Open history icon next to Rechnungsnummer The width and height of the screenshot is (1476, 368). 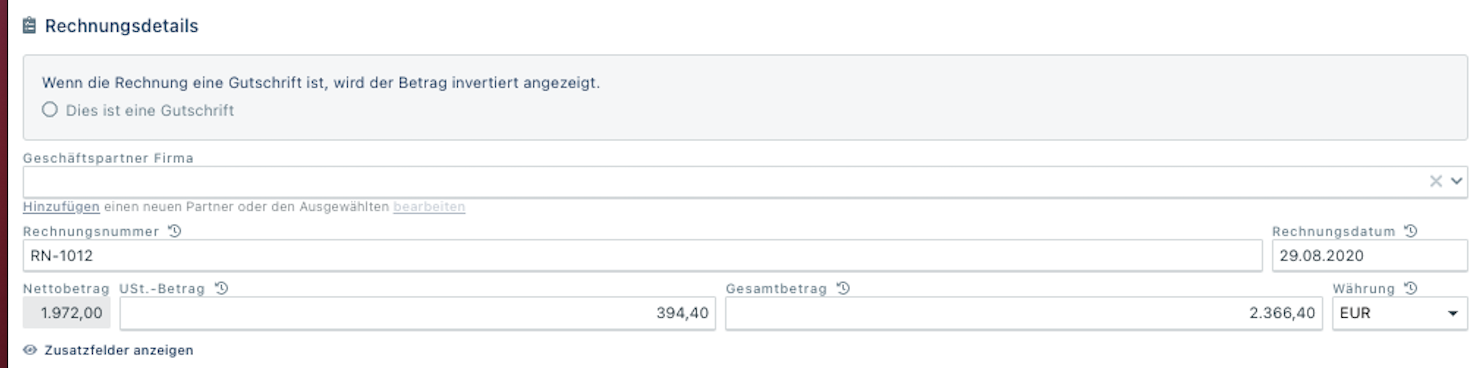(174, 232)
